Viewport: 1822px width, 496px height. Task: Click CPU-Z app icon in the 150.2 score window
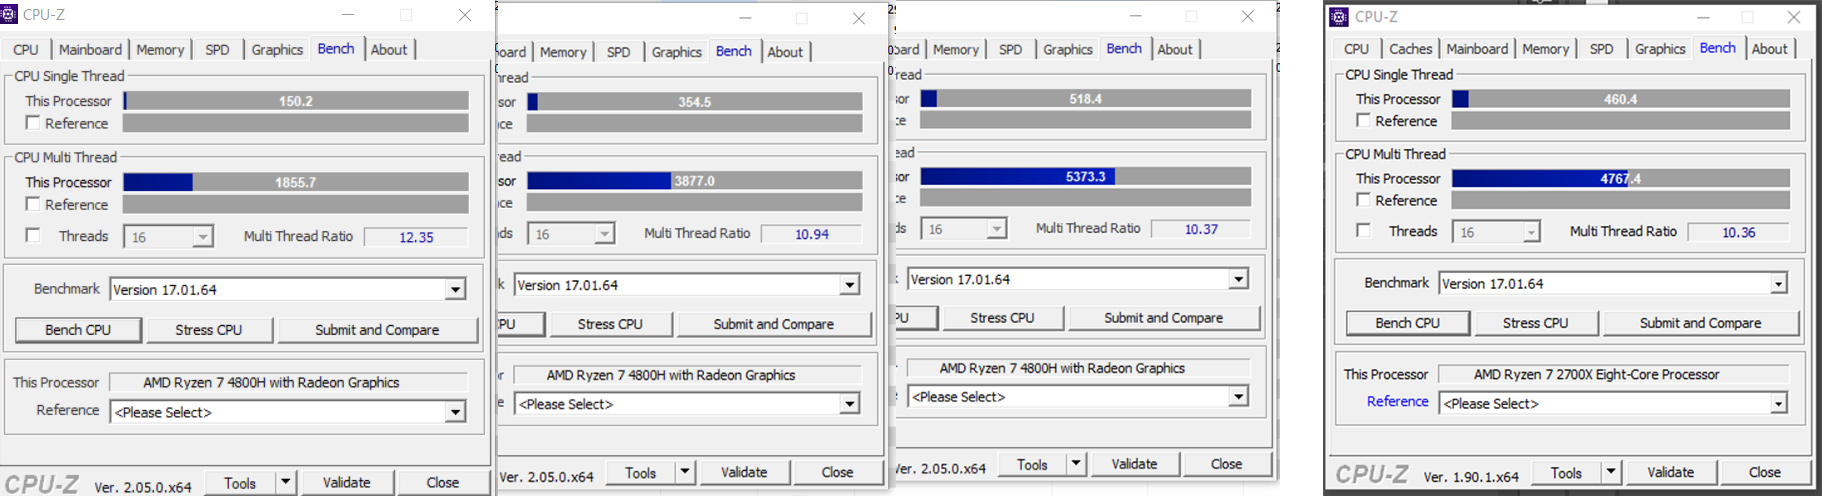tap(9, 15)
